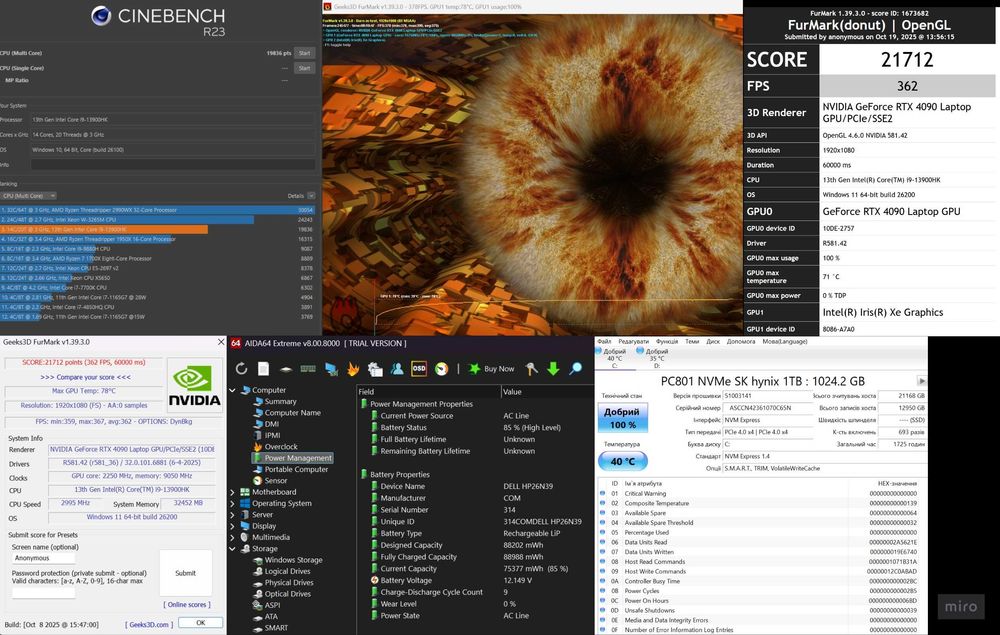Open the AIDA64 report document icon
This screenshot has width=1000, height=635.
[x=263, y=369]
